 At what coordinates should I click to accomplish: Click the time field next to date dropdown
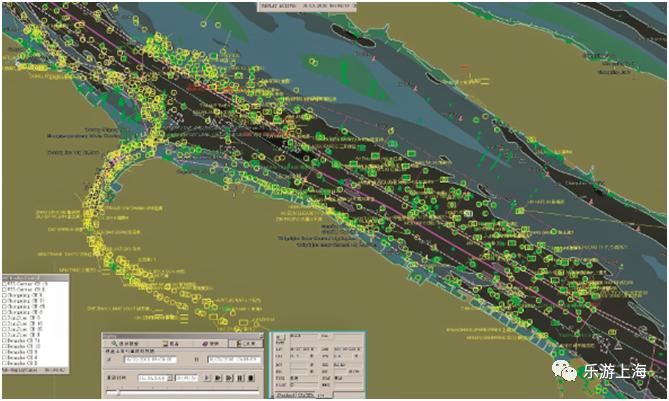[x=185, y=377]
